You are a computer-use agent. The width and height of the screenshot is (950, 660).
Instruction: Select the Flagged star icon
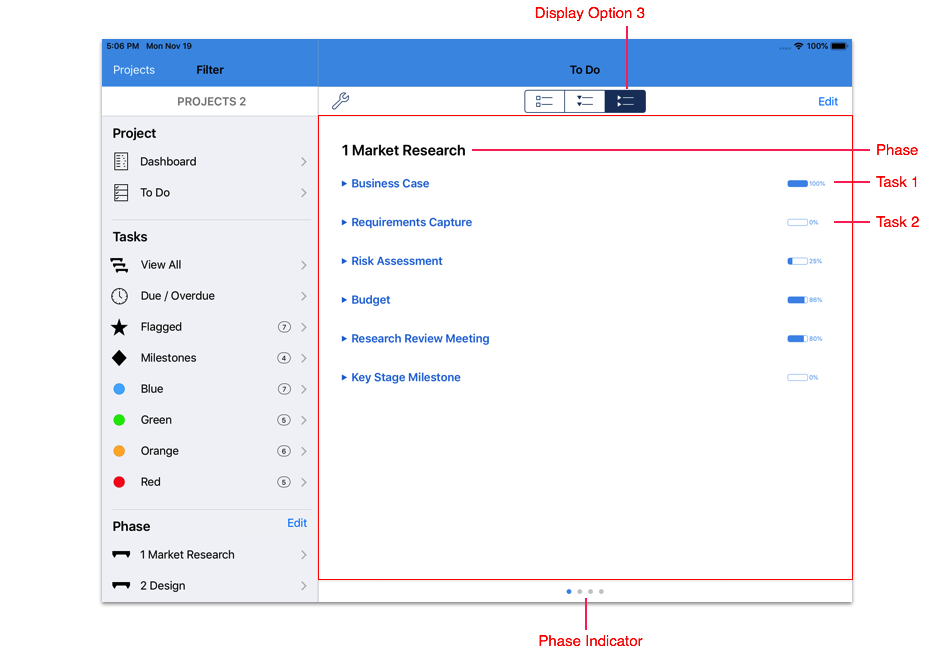(120, 327)
